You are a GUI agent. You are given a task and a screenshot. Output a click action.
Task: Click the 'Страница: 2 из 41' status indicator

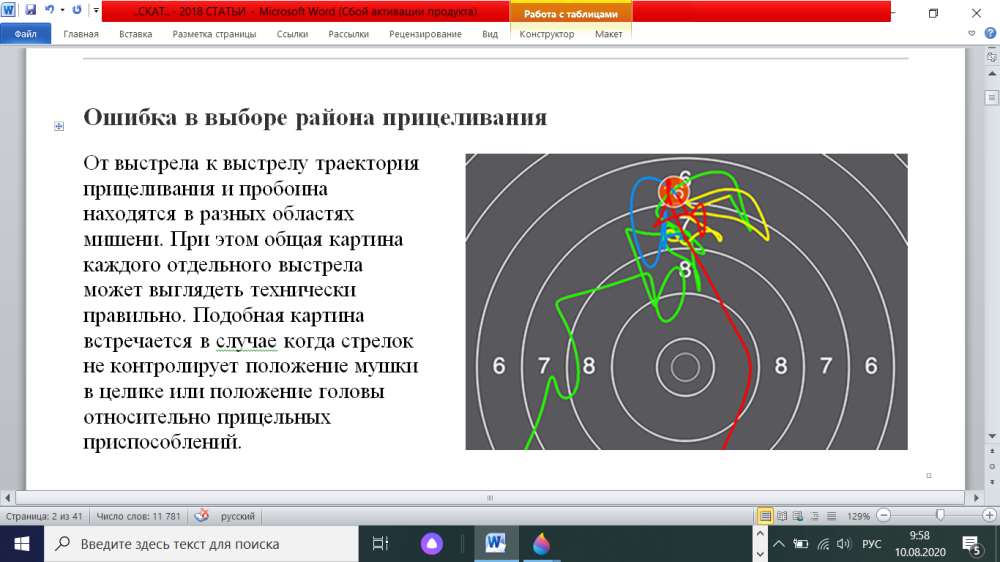pos(44,516)
